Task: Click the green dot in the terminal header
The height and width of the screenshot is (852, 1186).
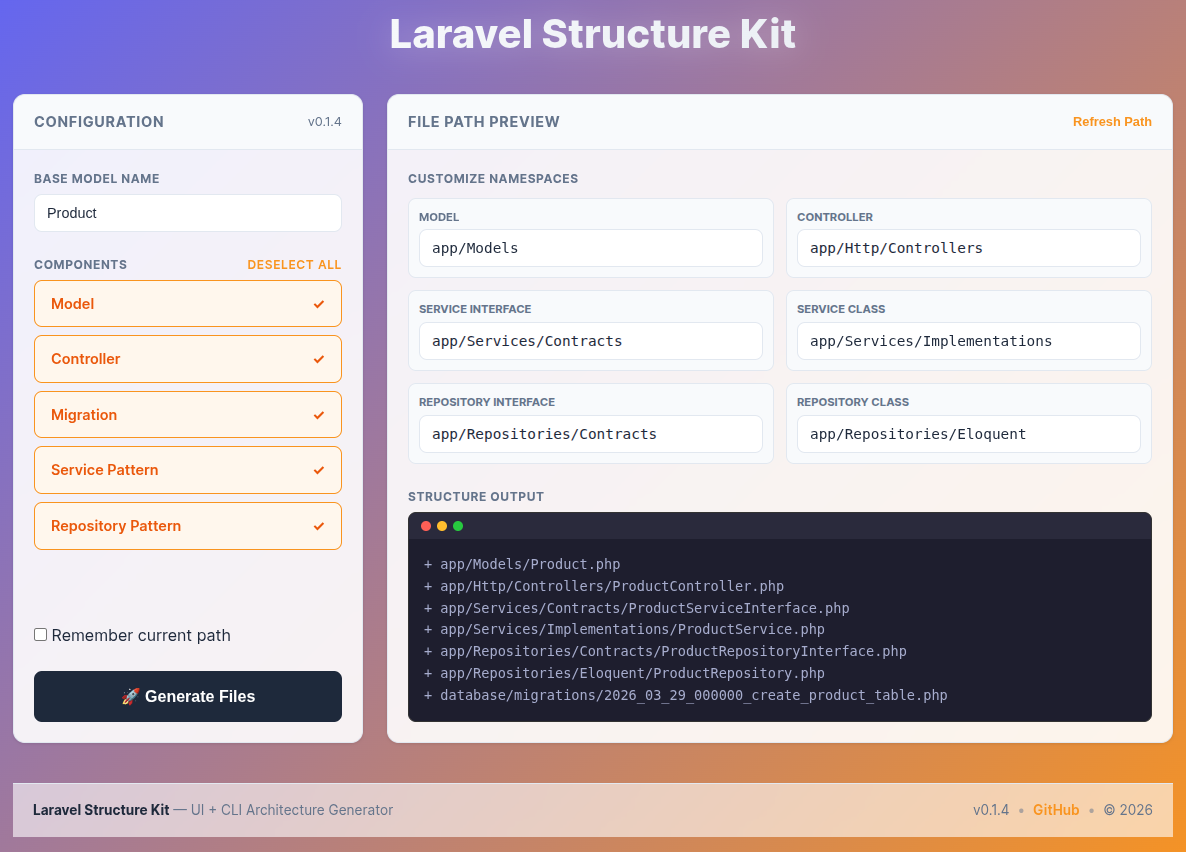Action: tap(459, 524)
